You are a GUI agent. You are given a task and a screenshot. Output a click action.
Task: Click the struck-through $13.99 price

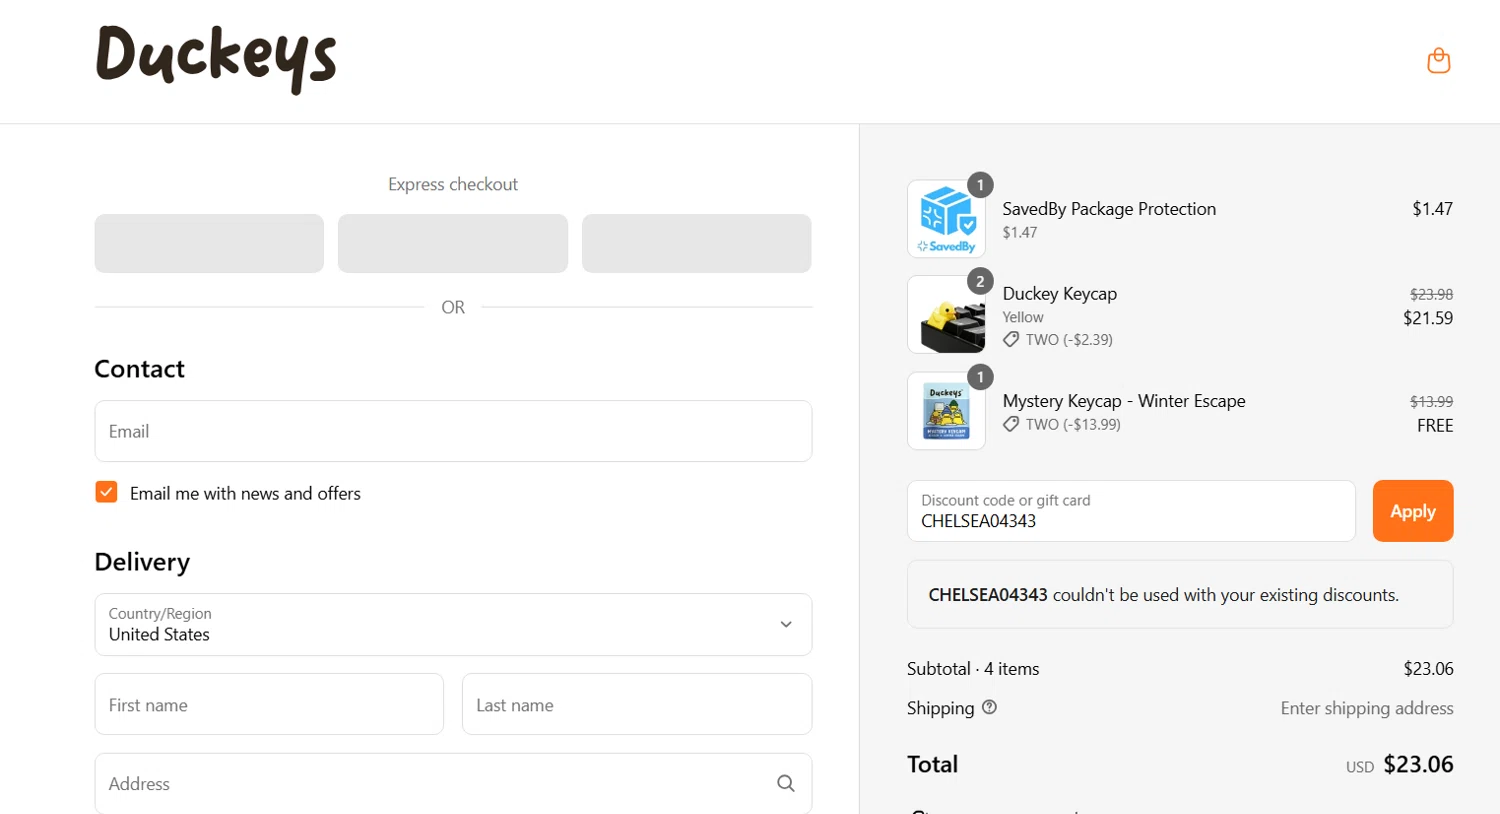point(1431,401)
